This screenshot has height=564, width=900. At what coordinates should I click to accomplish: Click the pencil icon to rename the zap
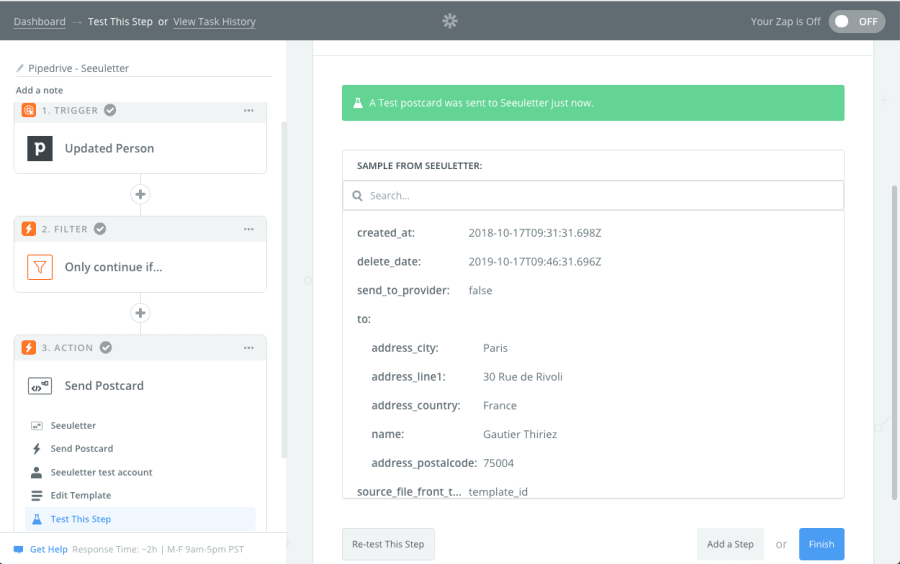click(20, 68)
